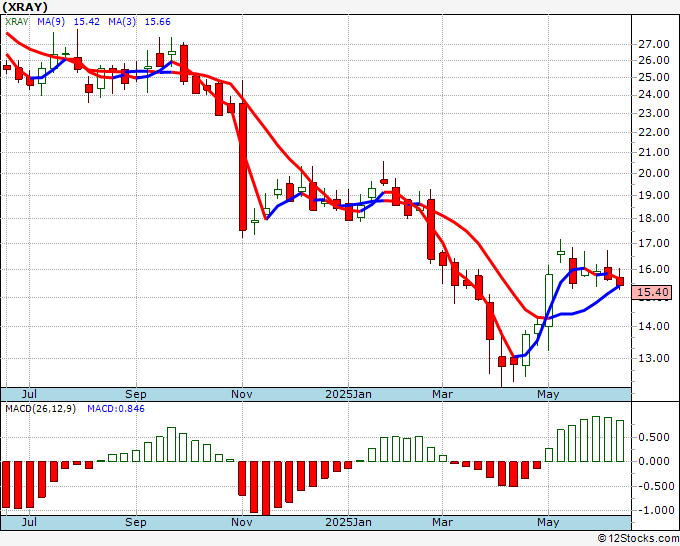This screenshot has width=680, height=546.
Task: Click the MACD(26,12,9) indicator label
Action: click(x=40, y=409)
